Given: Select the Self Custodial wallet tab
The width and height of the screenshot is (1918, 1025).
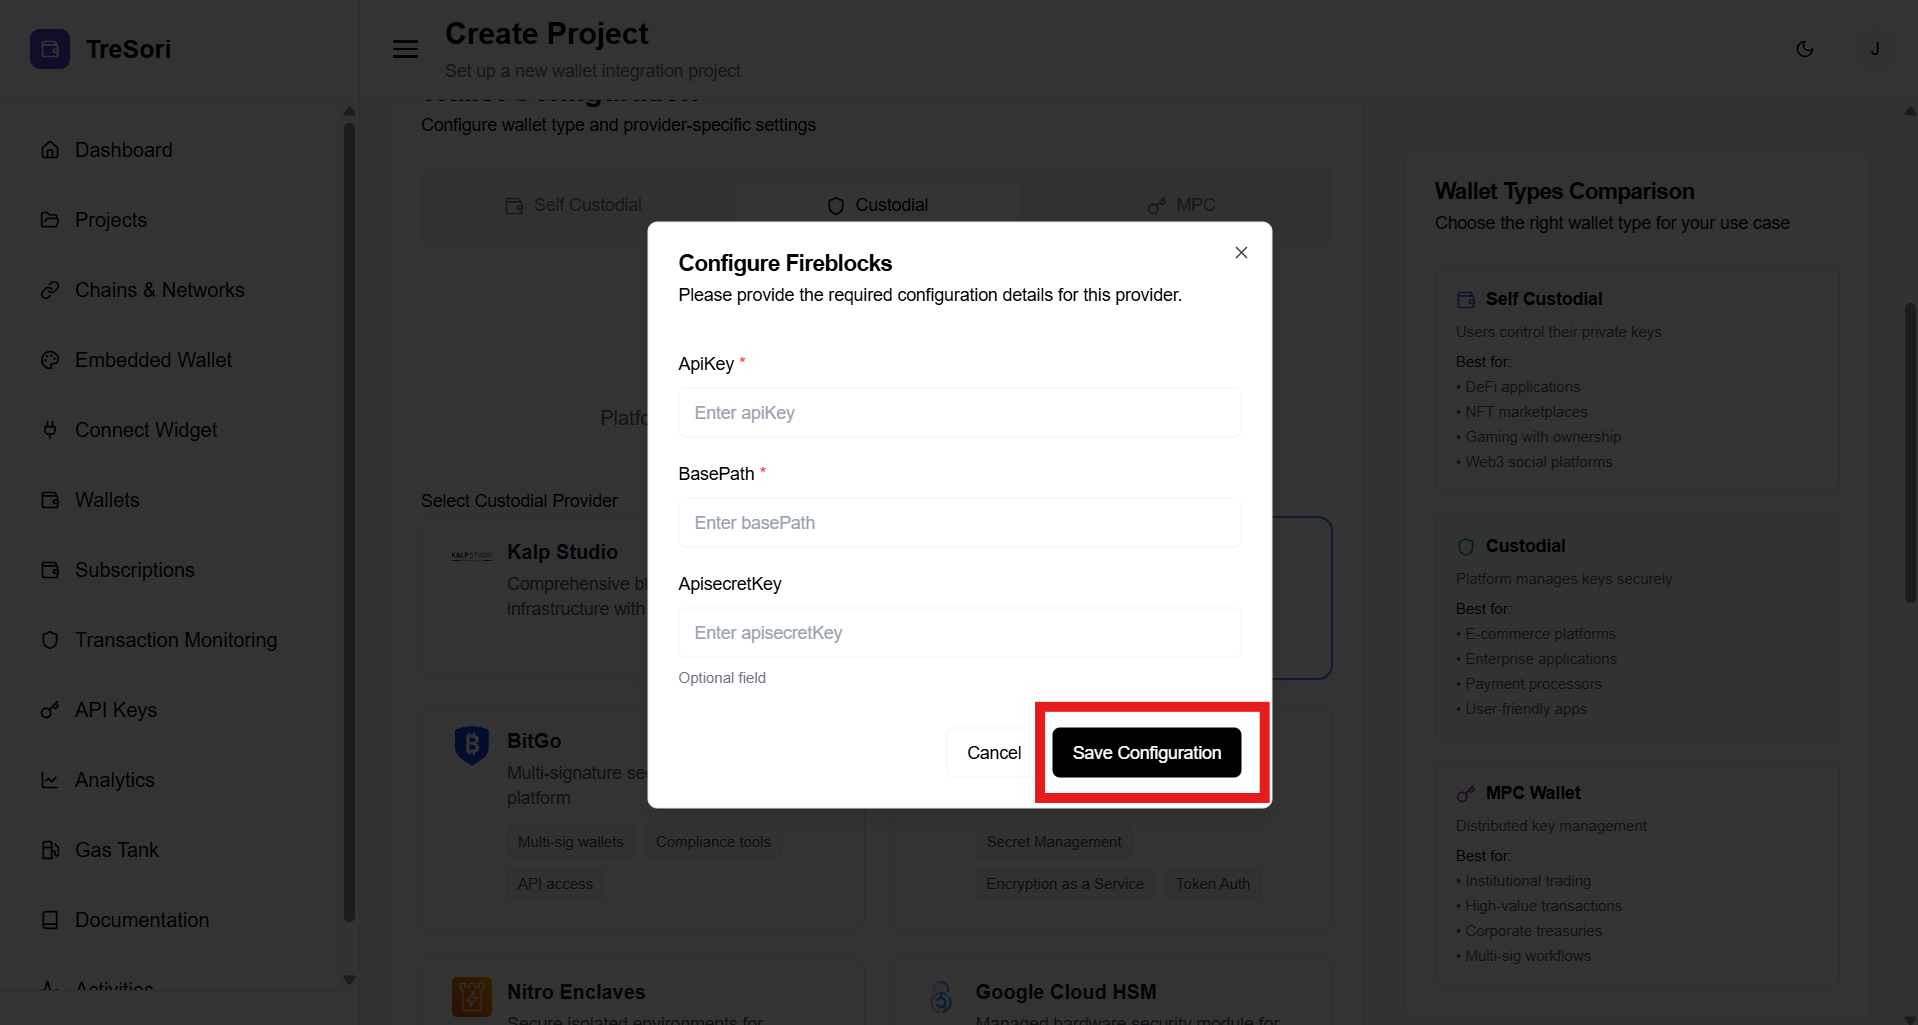Looking at the screenshot, I should 574,205.
